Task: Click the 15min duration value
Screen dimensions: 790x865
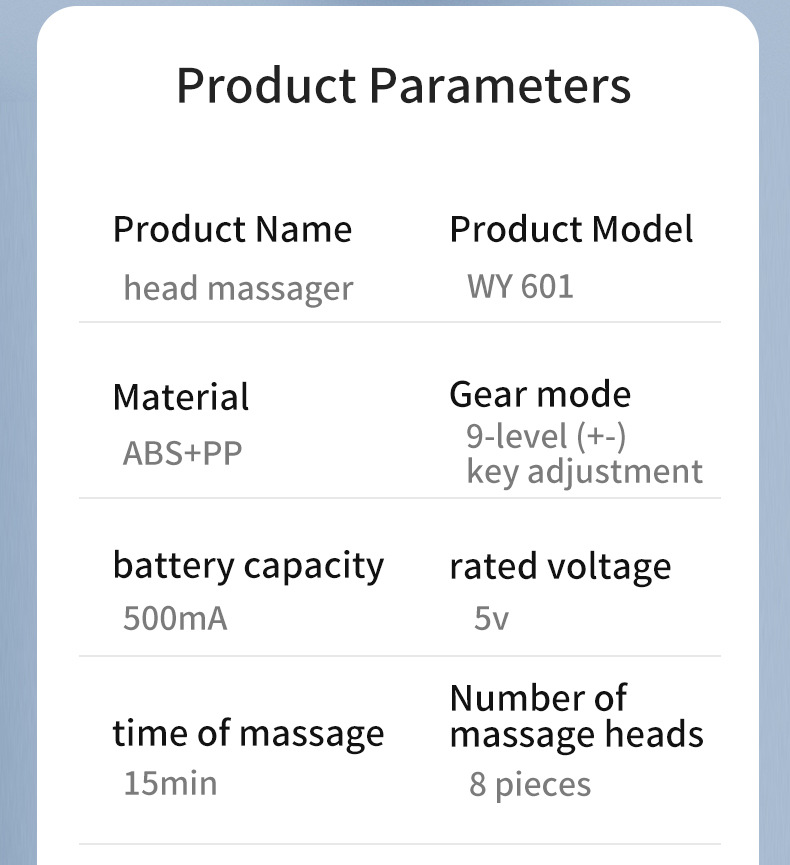Action: tap(170, 783)
